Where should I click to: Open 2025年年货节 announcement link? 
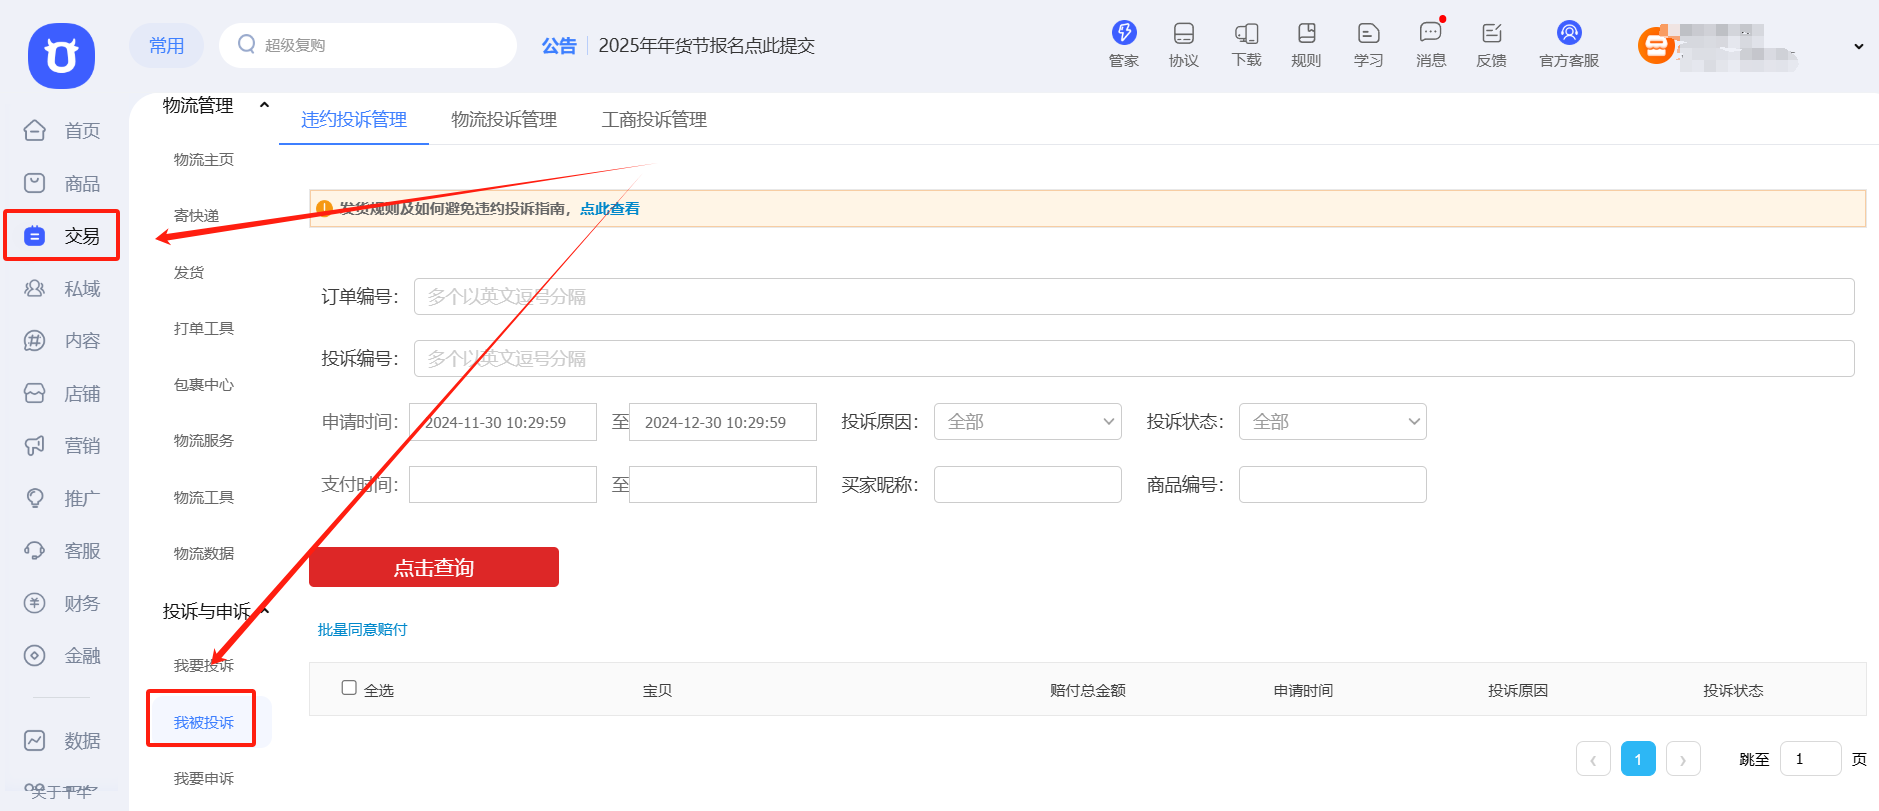pyautogui.click(x=706, y=45)
